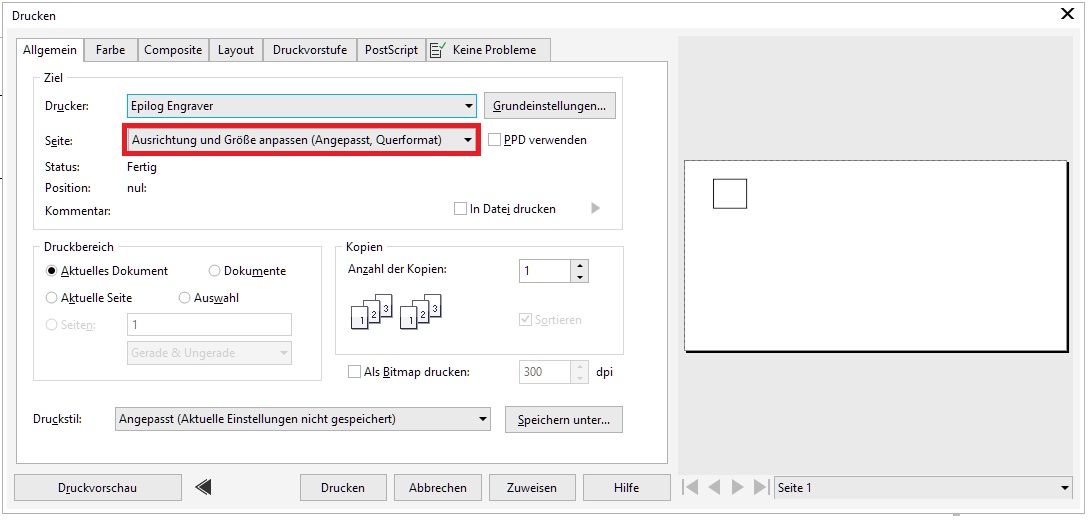
Task: Select Dokumente radio button
Action: click(214, 271)
